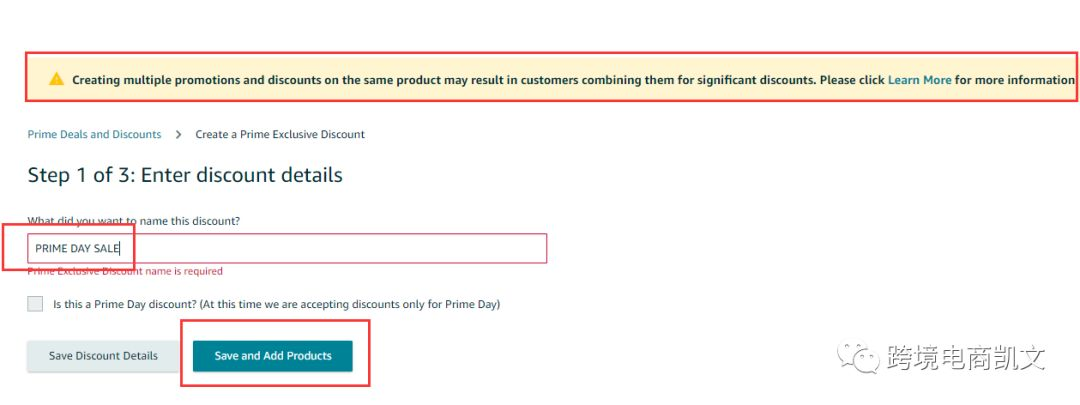Click 'What did you want to name this discount?' label
Image resolution: width=1080 pixels, height=405 pixels.
pyautogui.click(x=134, y=221)
